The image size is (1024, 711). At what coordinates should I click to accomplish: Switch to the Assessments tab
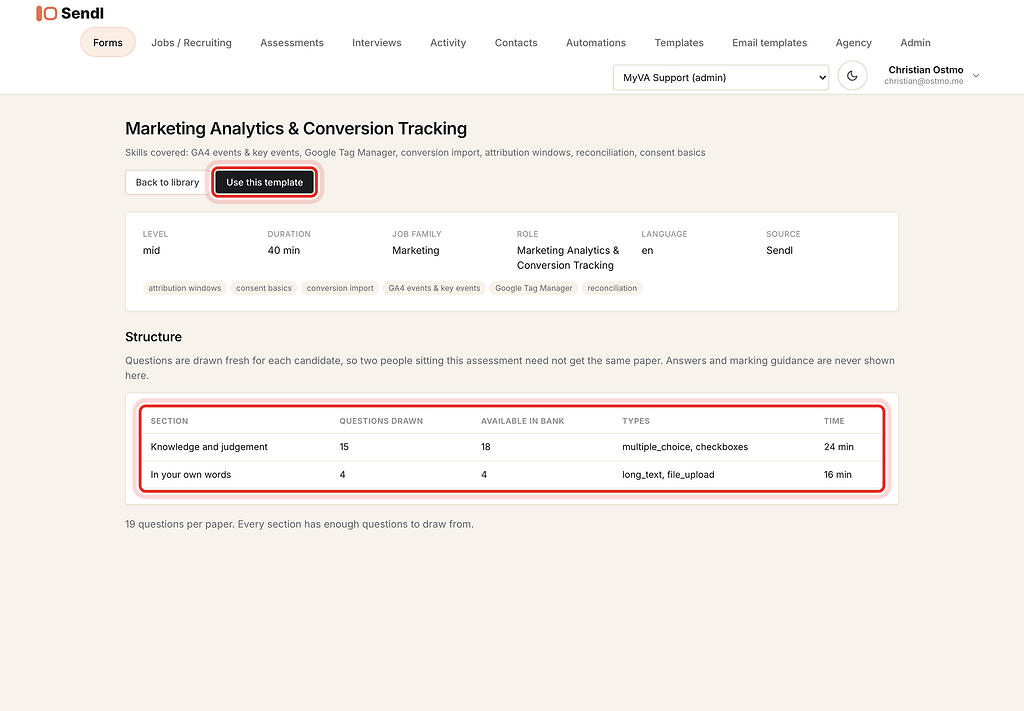[x=292, y=42]
